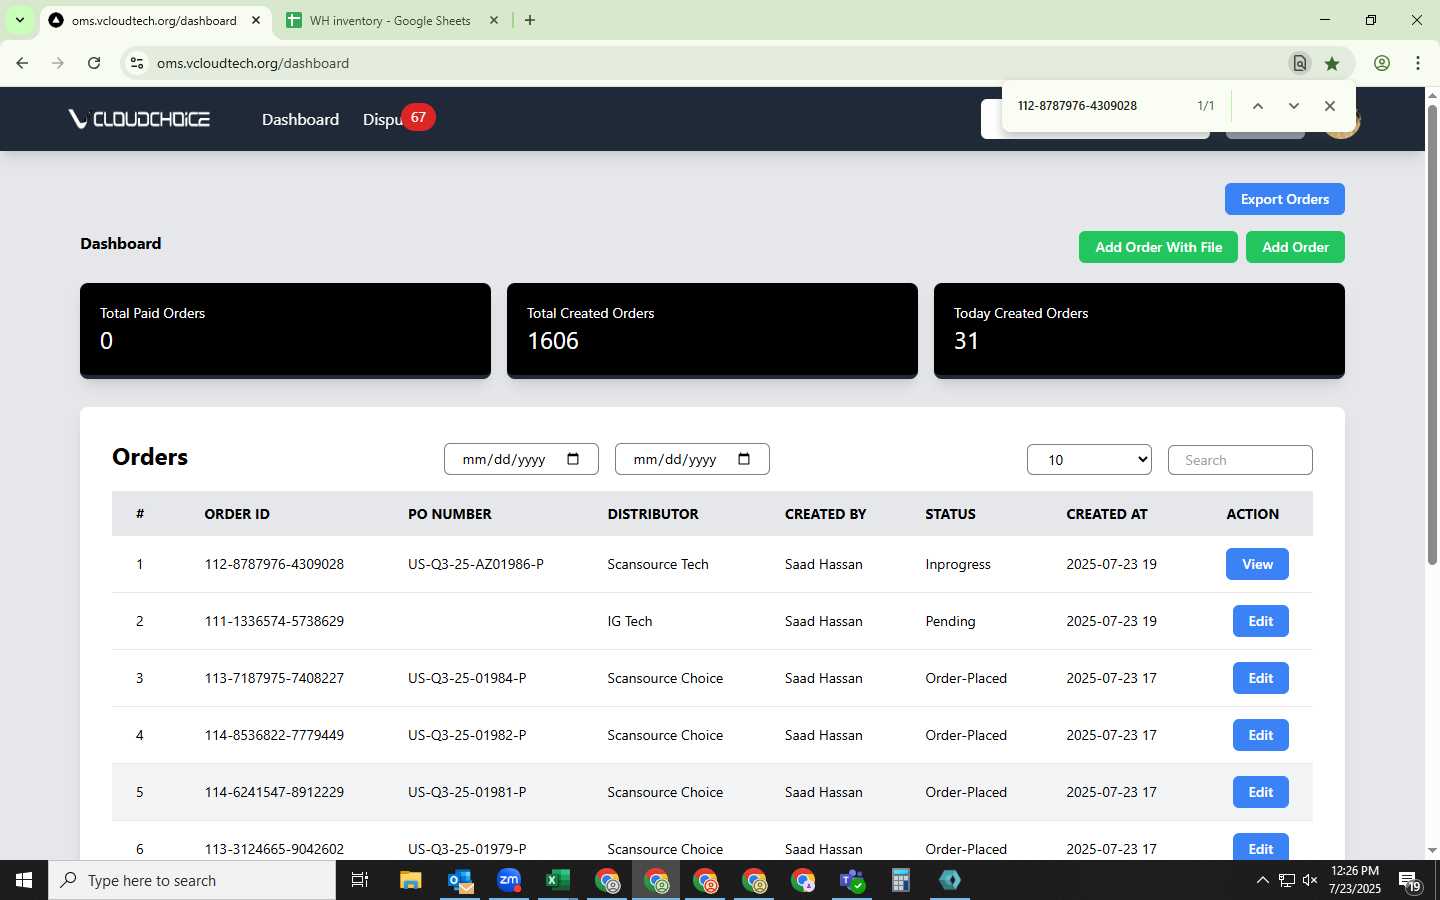The width and height of the screenshot is (1440, 900).
Task: Open Microsoft Teams from the taskbar
Action: (852, 880)
